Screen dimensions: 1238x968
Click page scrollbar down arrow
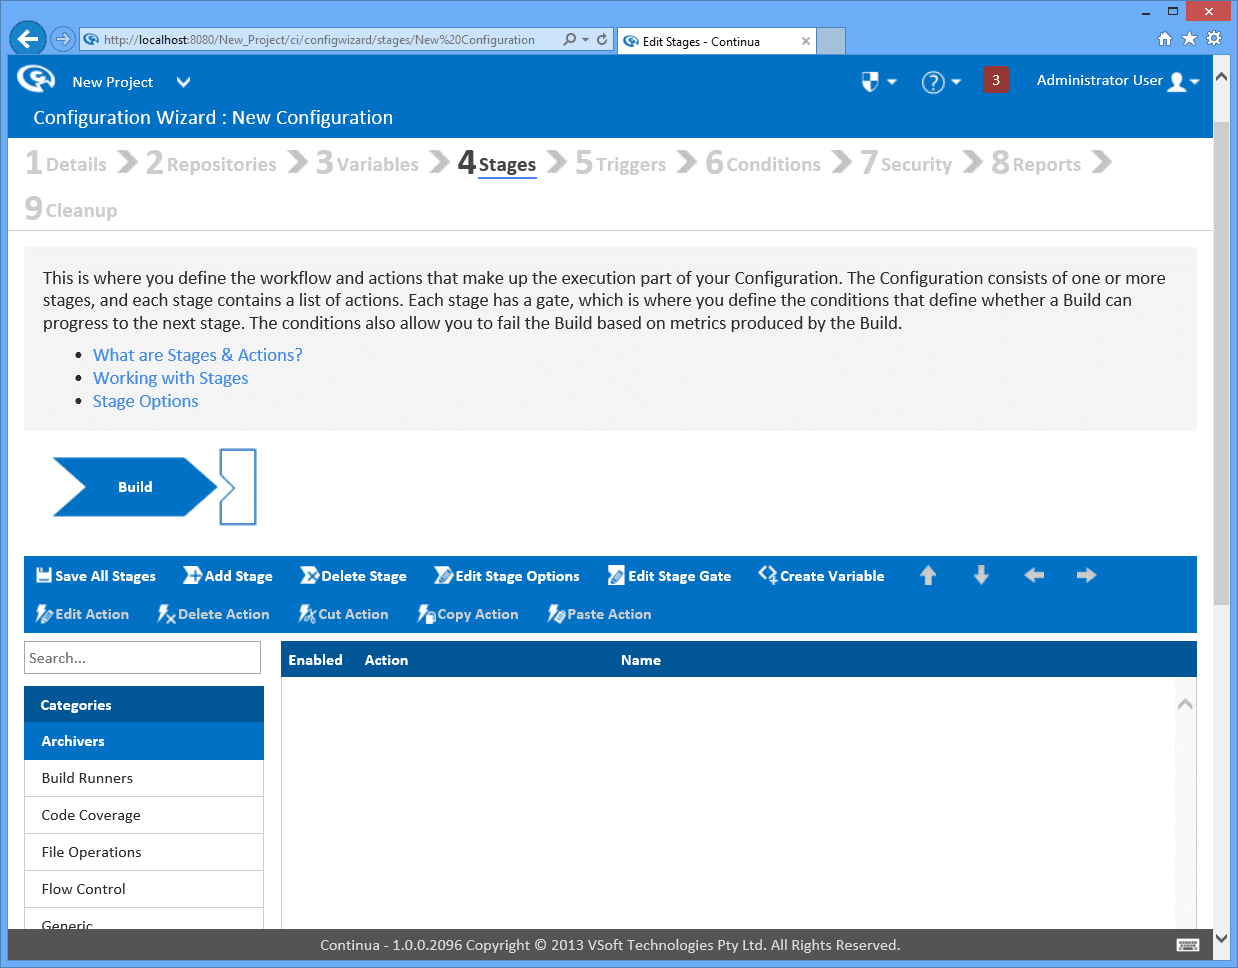[x=1221, y=938]
